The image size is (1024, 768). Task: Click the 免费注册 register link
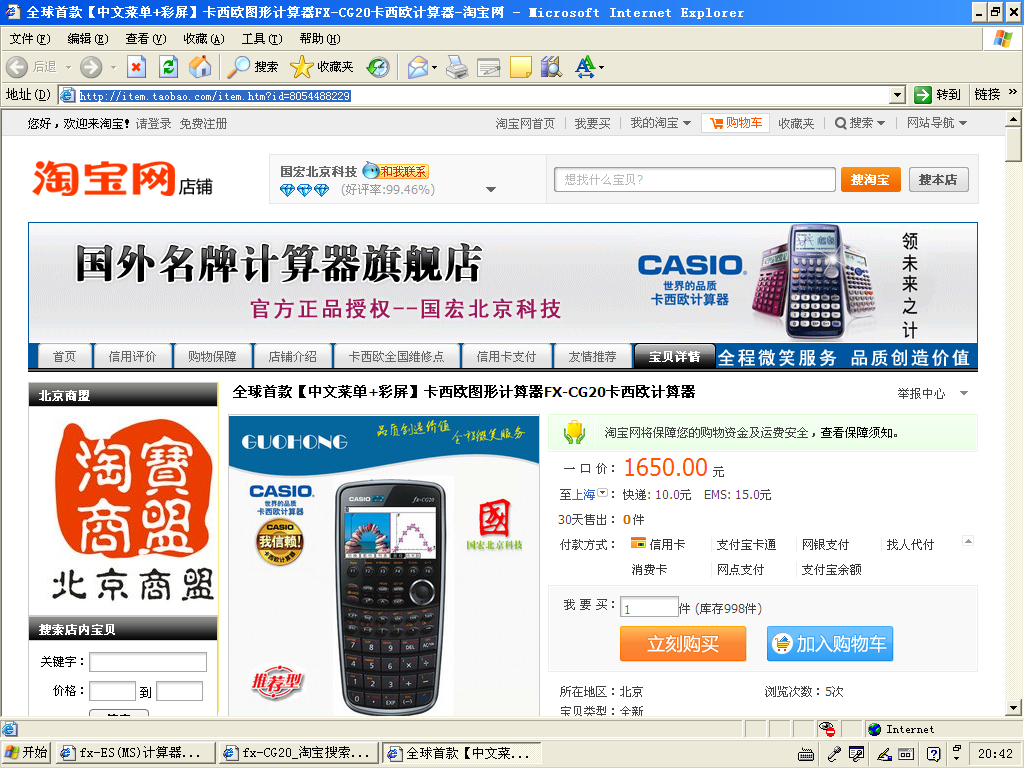point(204,123)
